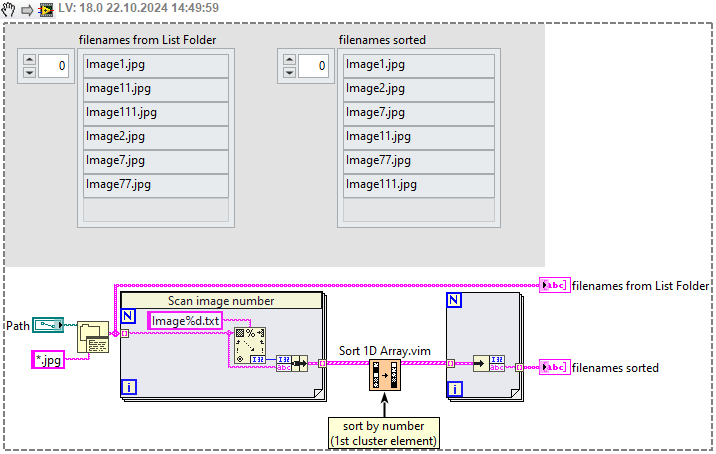This screenshot has width=716, height=454.
Task: Select Image7.jpg in the filenames sorted list
Action: (x=419, y=114)
